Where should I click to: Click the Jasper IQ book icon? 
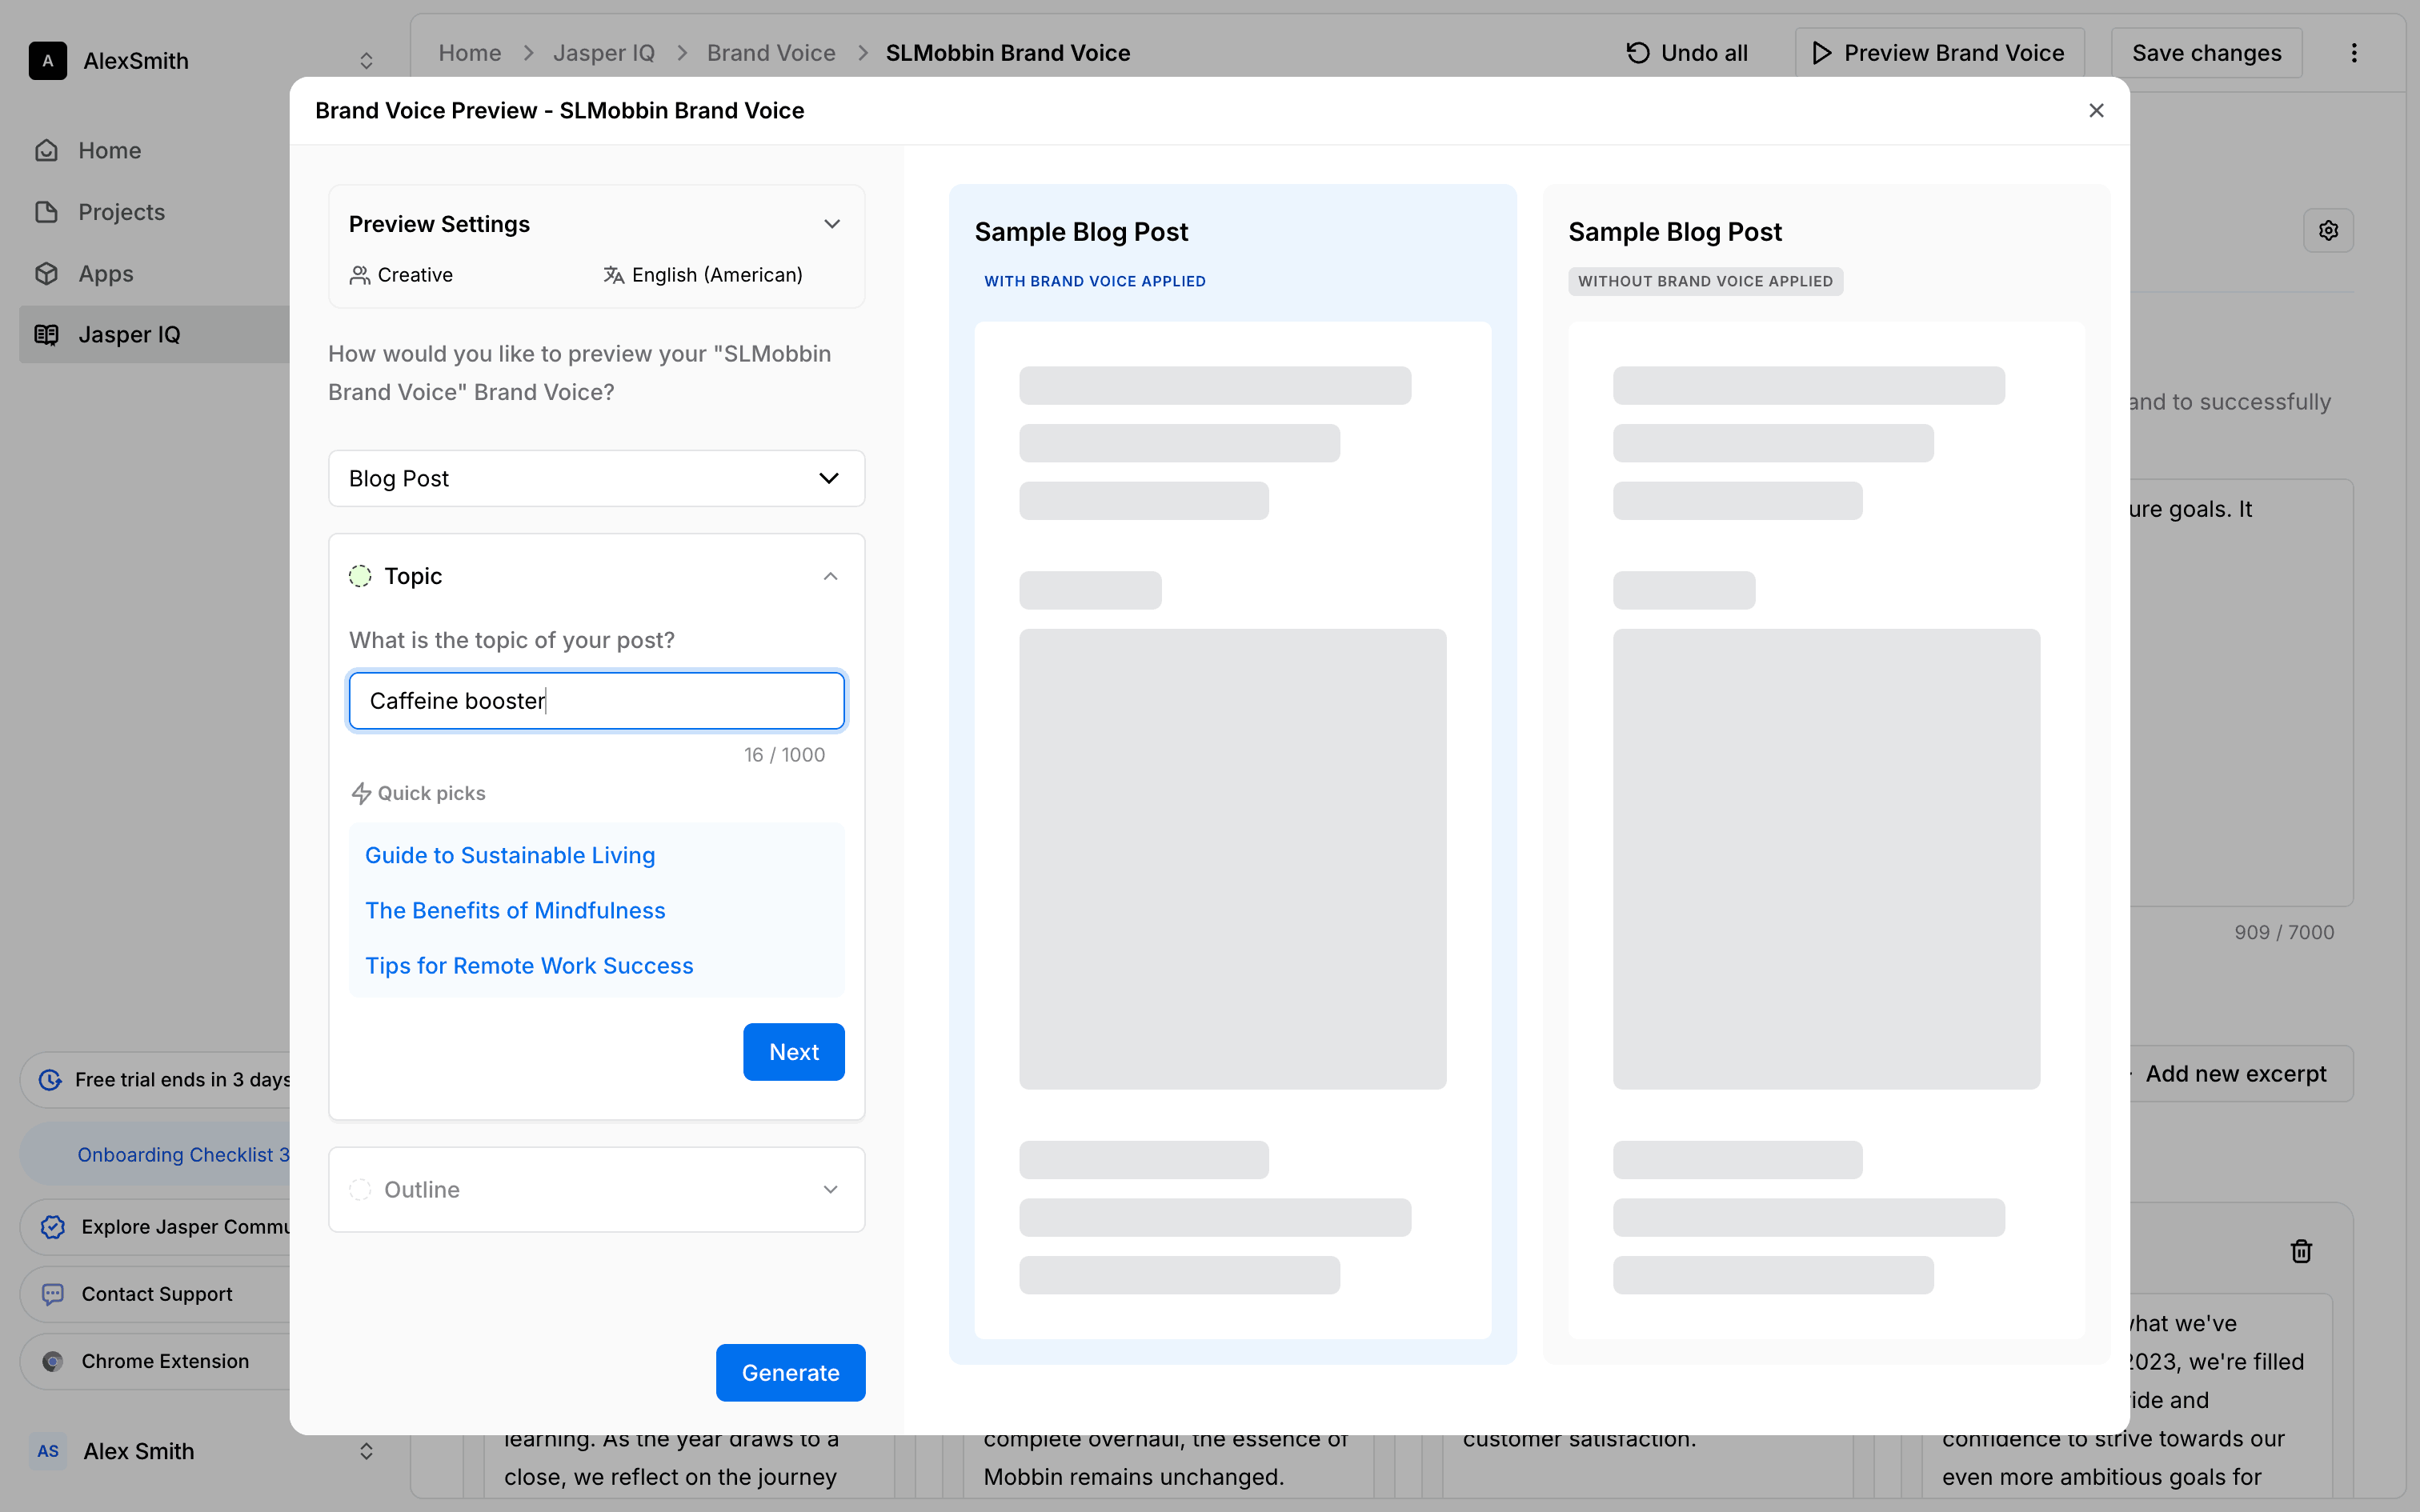[x=47, y=335]
